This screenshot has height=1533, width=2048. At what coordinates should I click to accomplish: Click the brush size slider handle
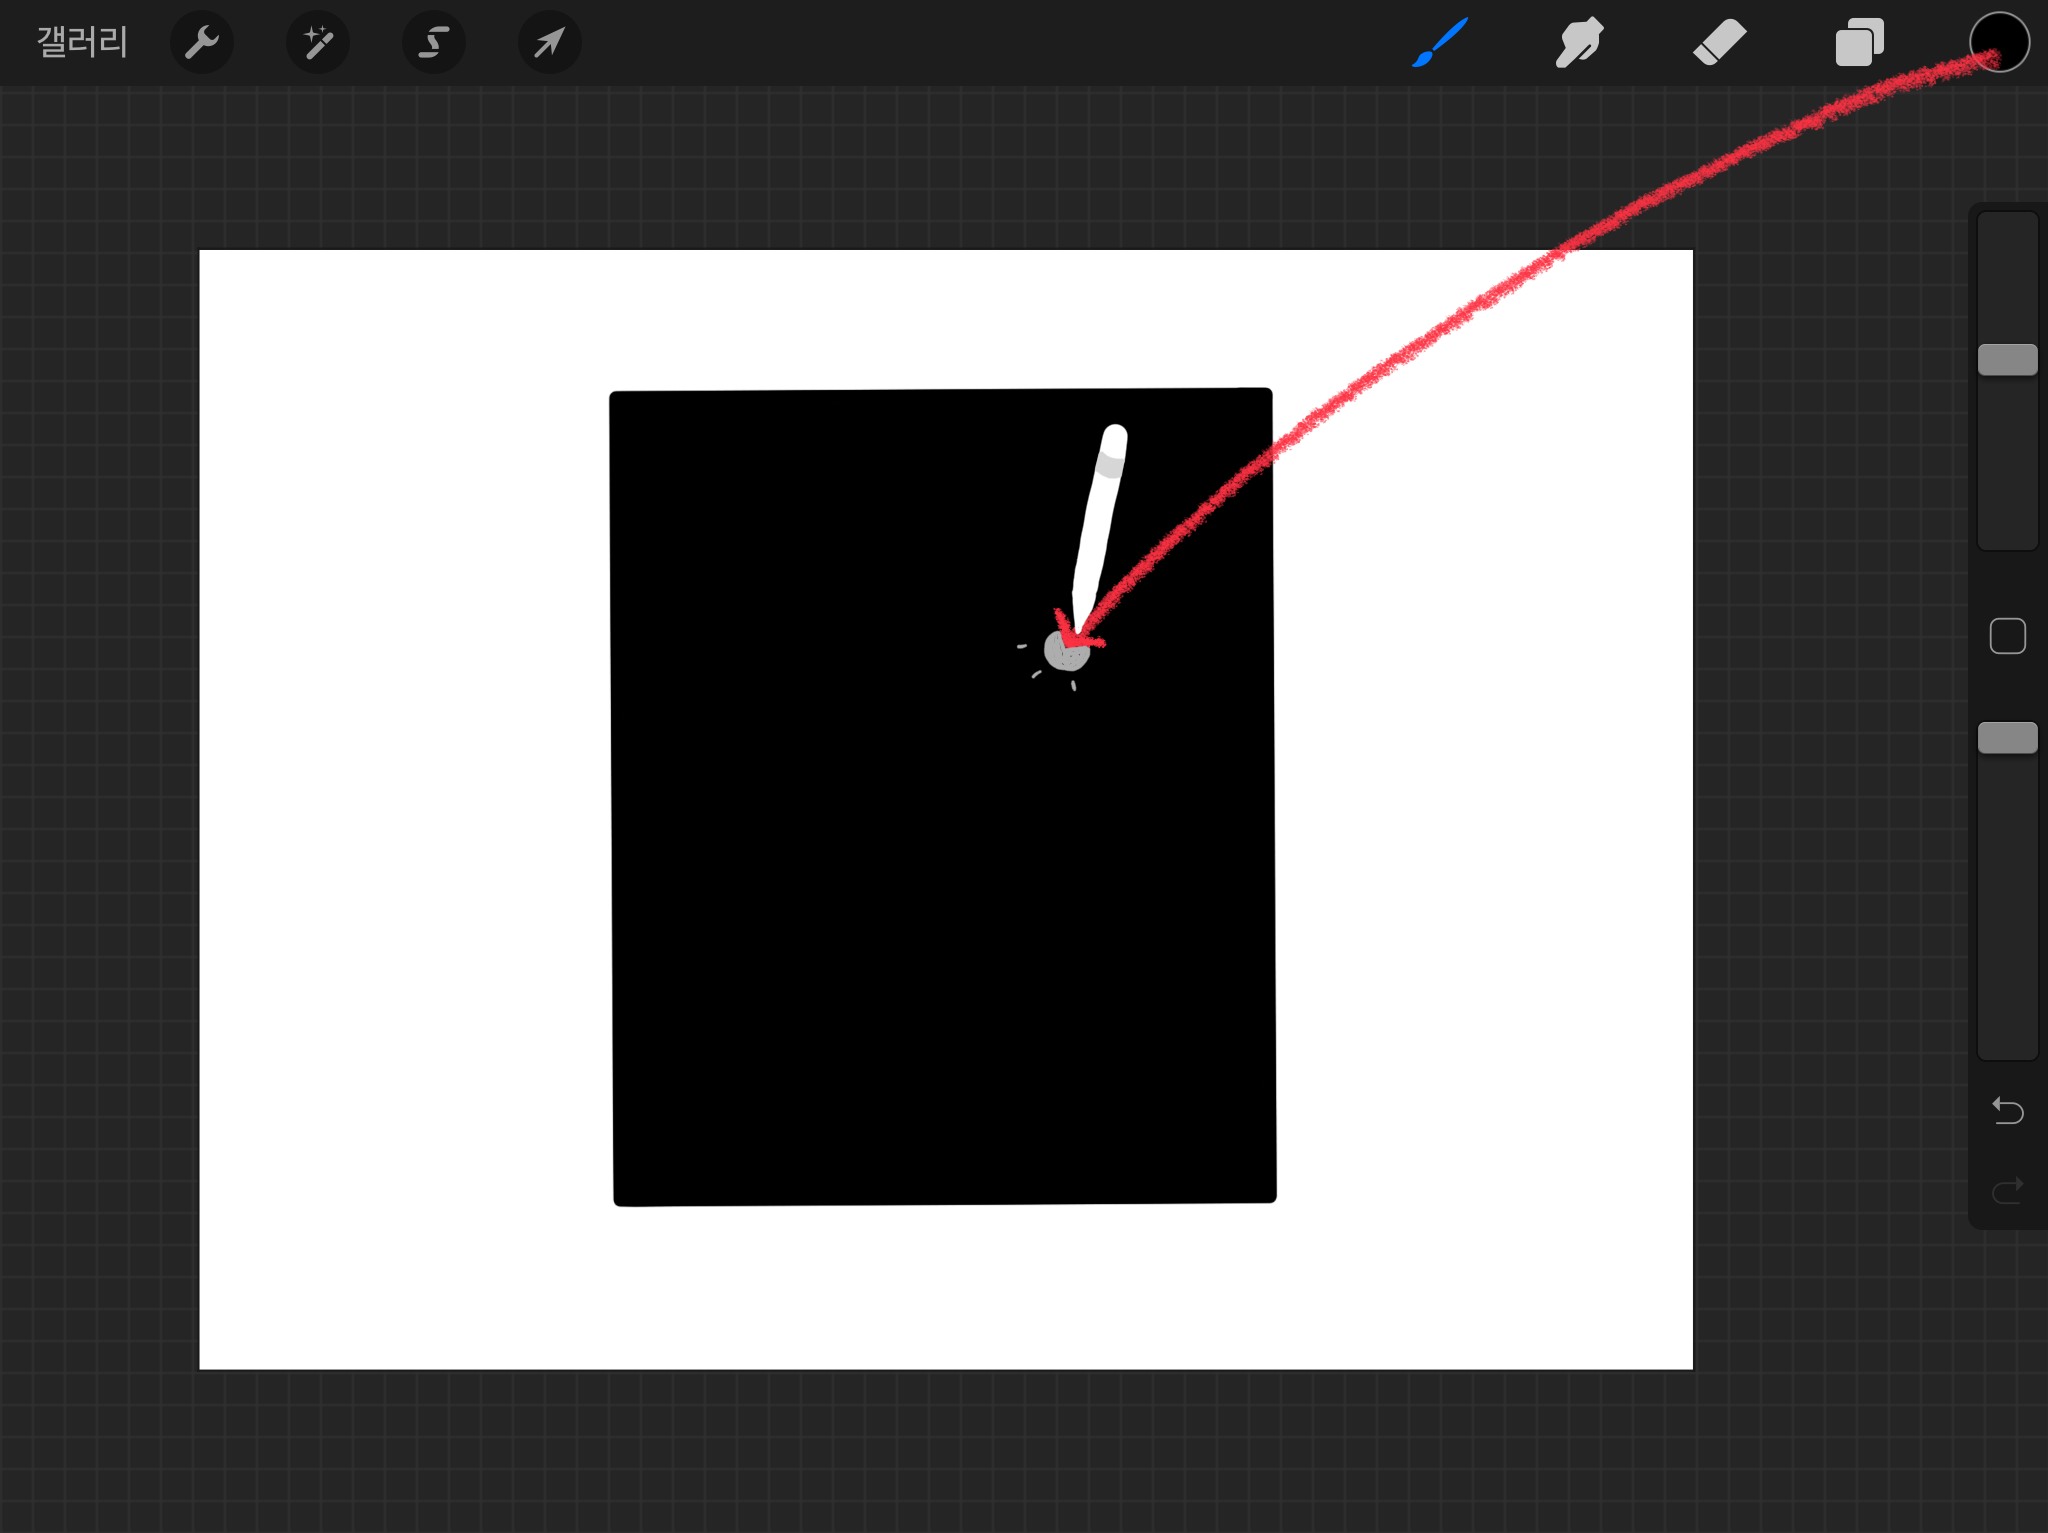click(2007, 360)
